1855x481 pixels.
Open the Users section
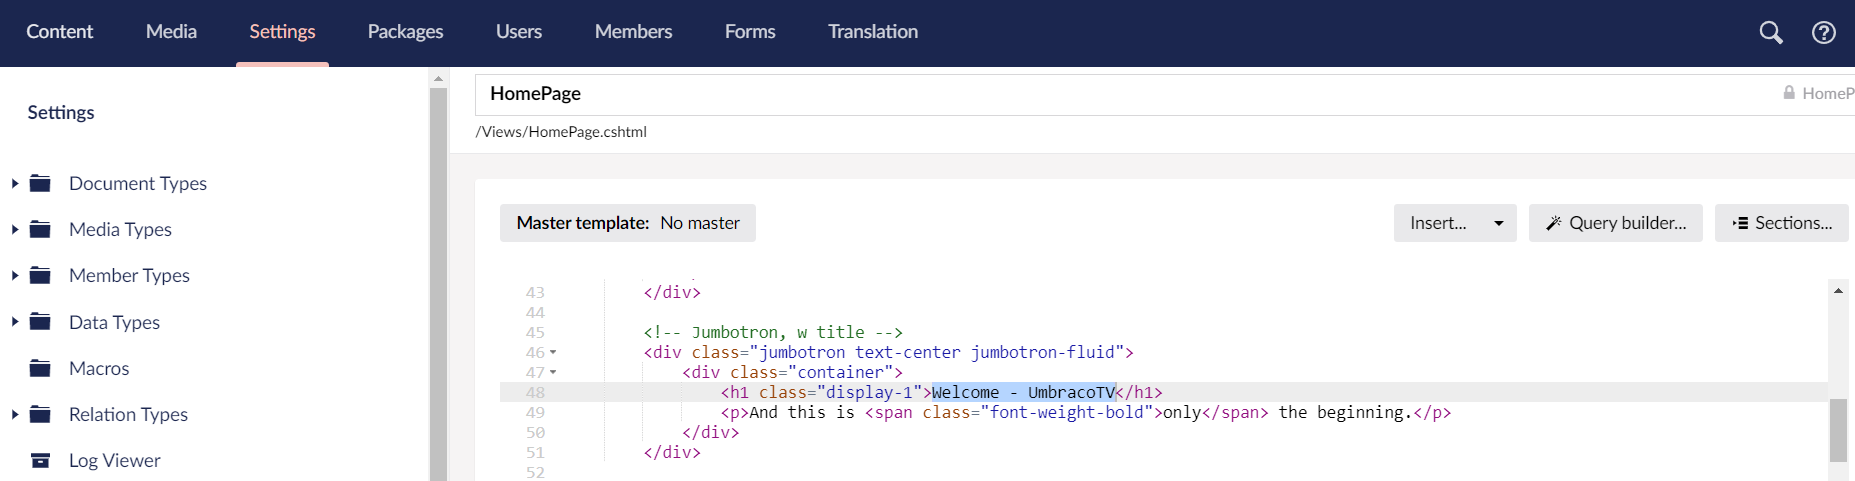point(519,32)
